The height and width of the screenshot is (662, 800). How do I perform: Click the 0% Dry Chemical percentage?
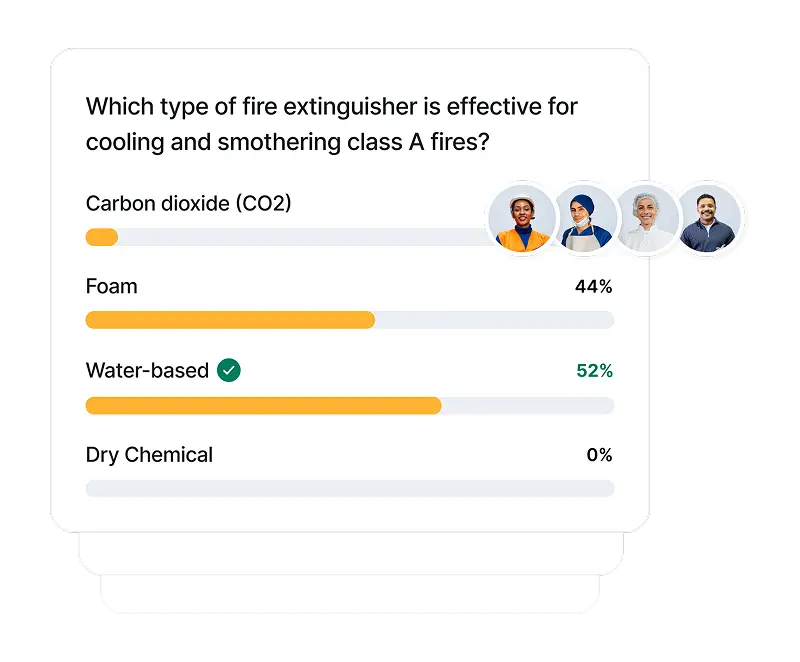click(x=599, y=455)
